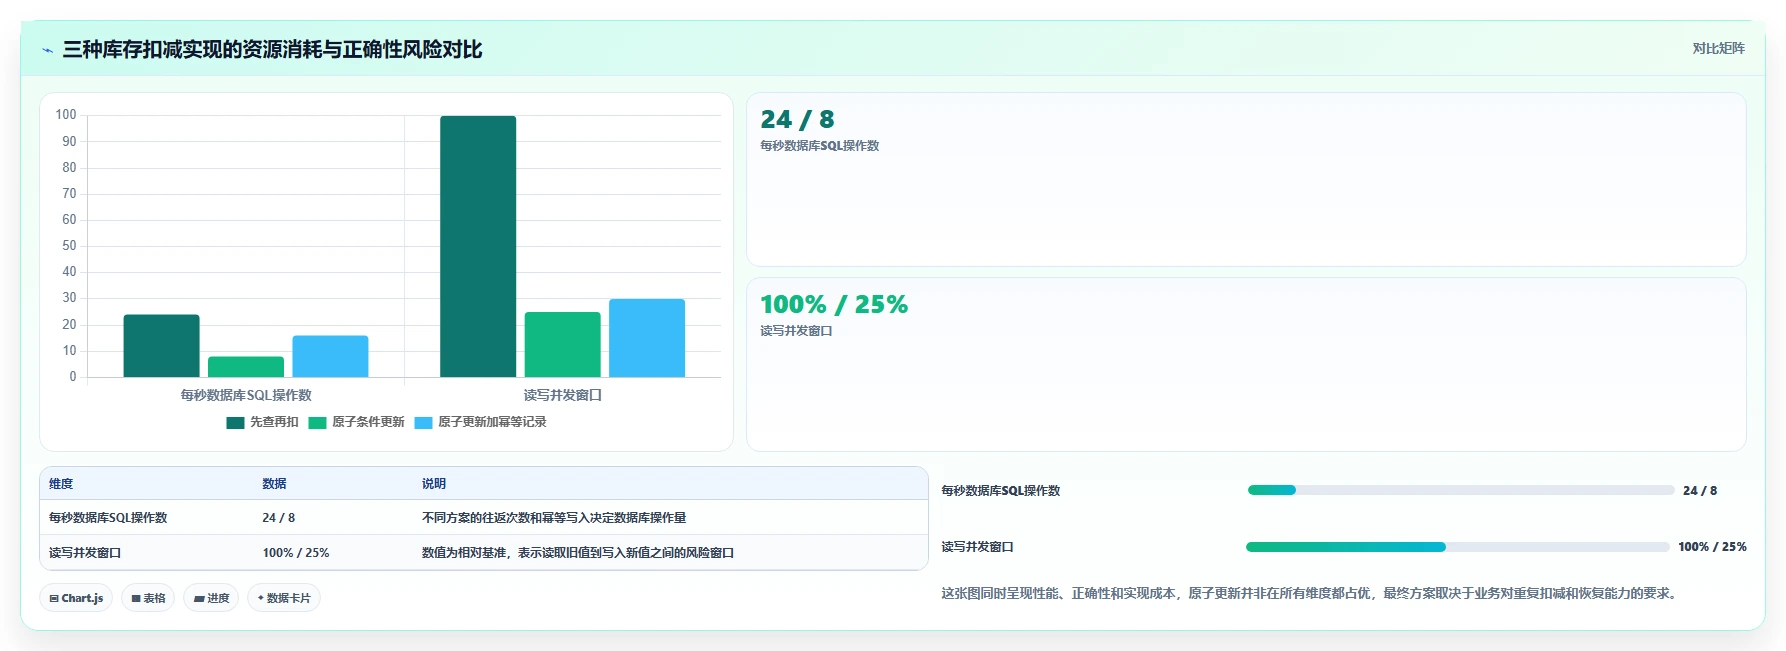
Task: Click the table cell showing 100% / 25%
Action: point(296,553)
